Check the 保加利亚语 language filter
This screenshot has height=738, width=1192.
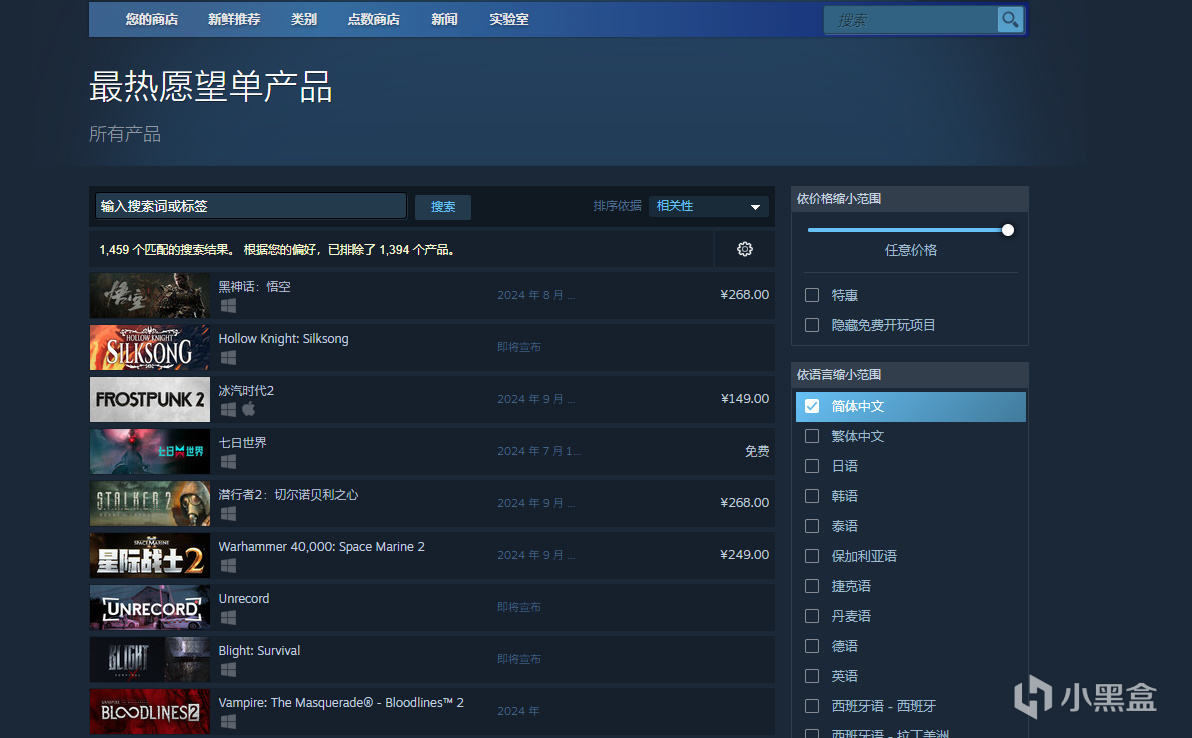[812, 556]
